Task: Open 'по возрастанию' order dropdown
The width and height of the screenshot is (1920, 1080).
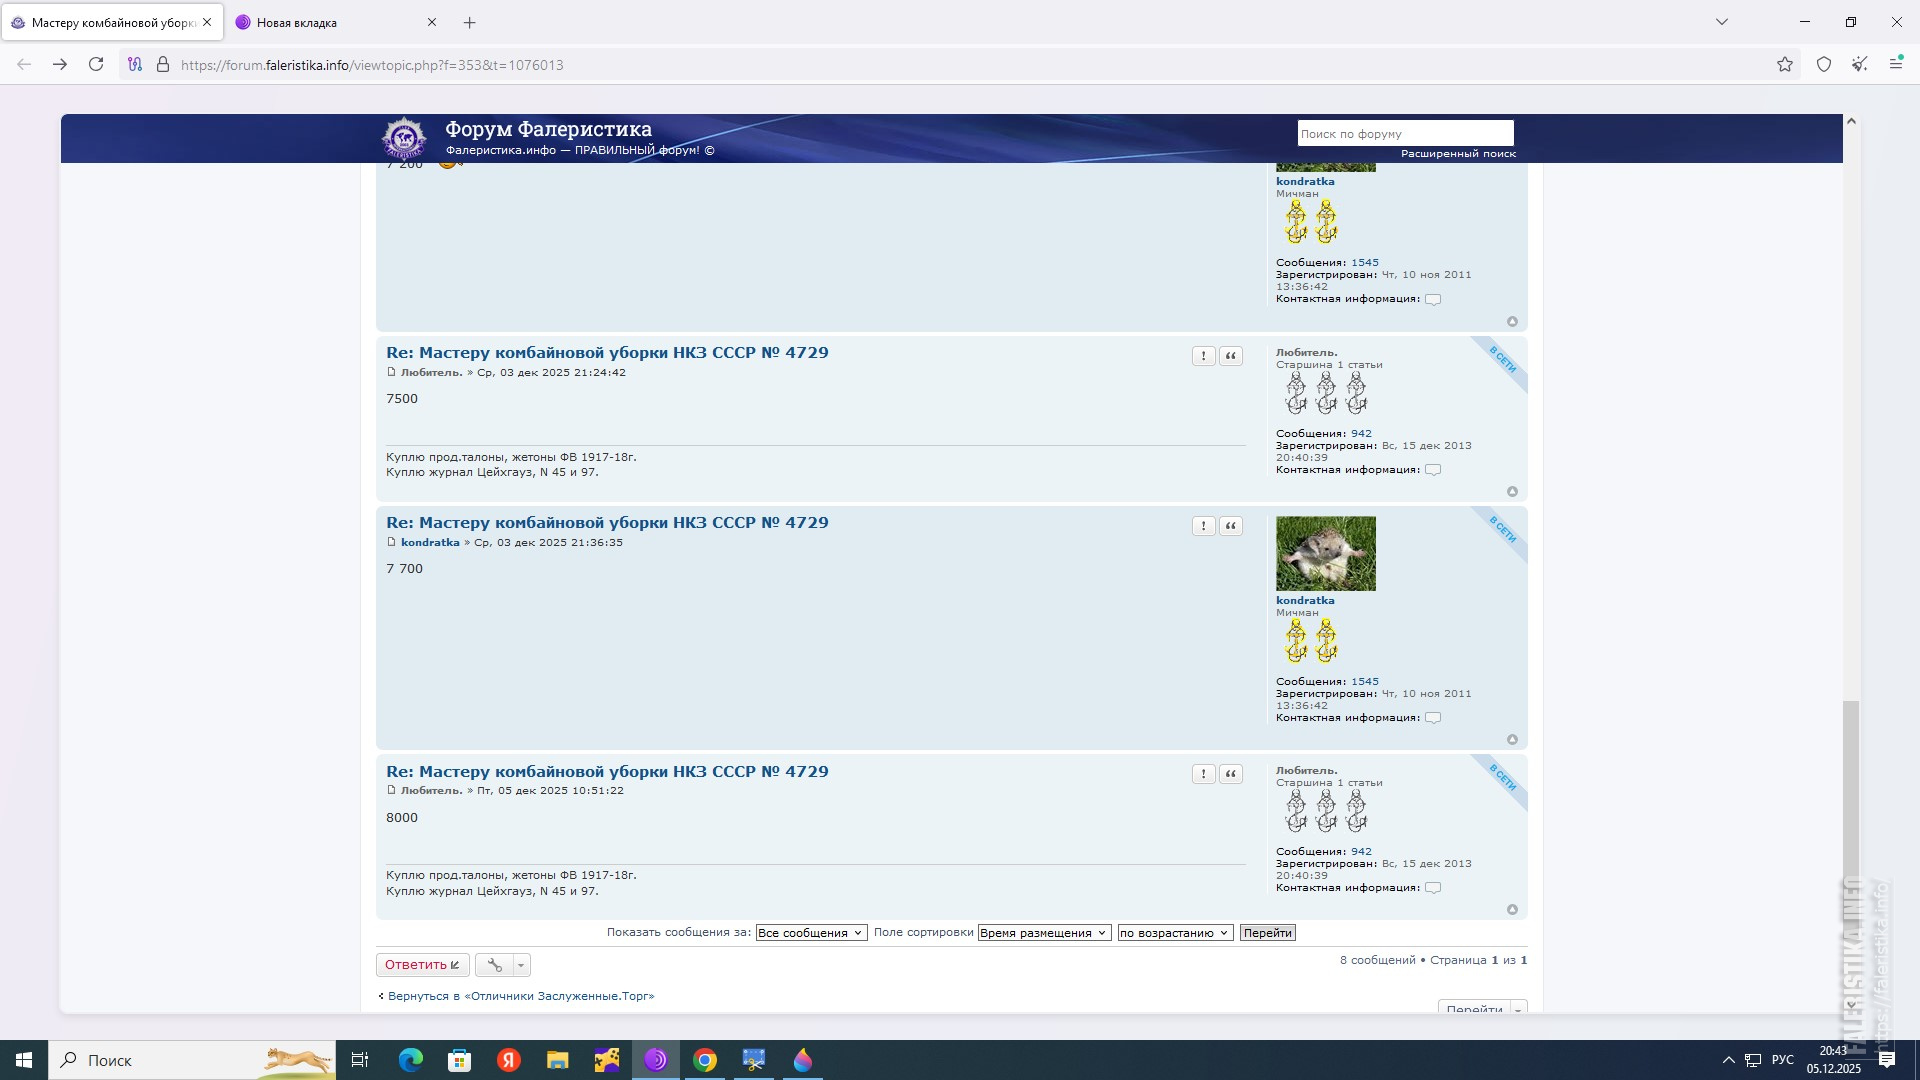Action: [1174, 933]
